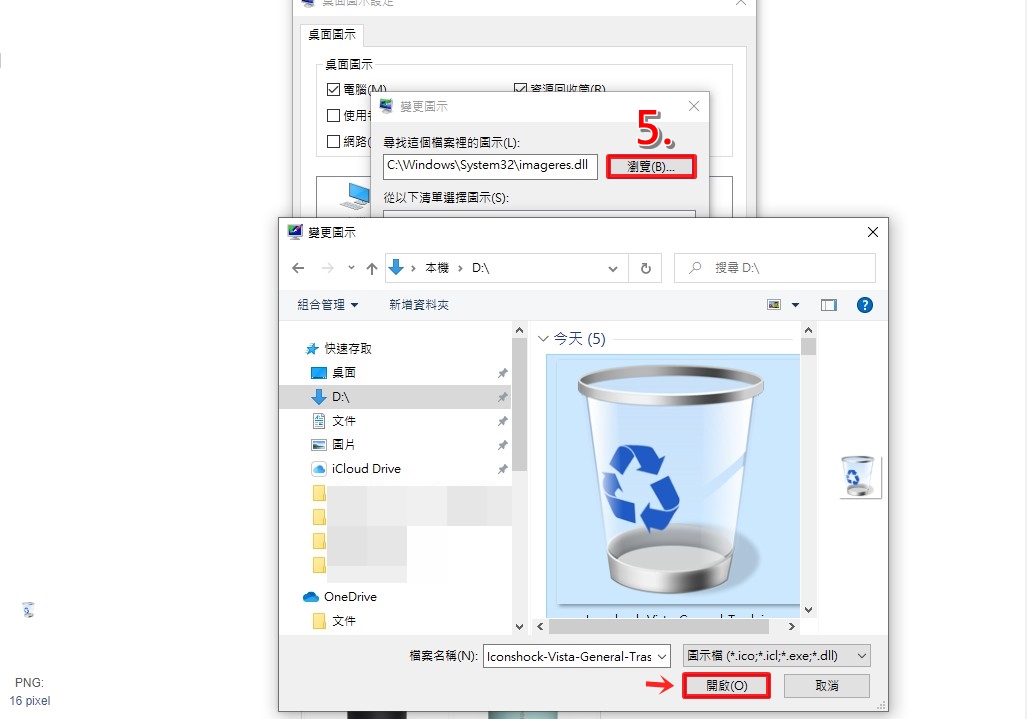
Task: Click 取消 in the file dialog
Action: pos(827,686)
